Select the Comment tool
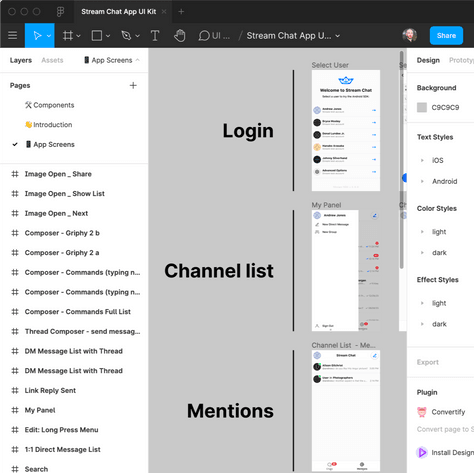This screenshot has width=474, height=473. pos(204,35)
